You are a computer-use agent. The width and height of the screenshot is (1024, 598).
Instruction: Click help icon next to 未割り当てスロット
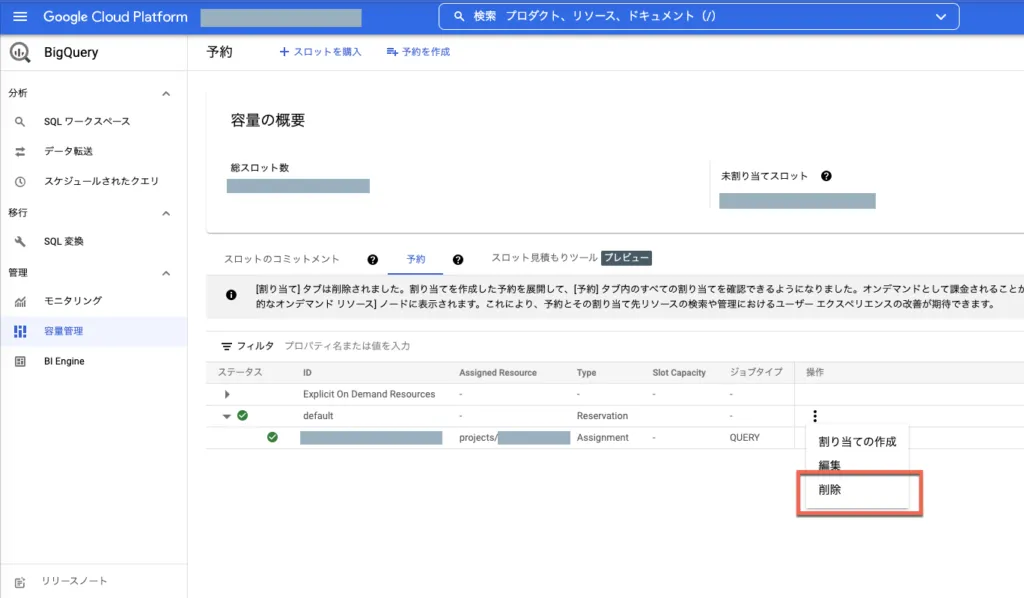(826, 176)
